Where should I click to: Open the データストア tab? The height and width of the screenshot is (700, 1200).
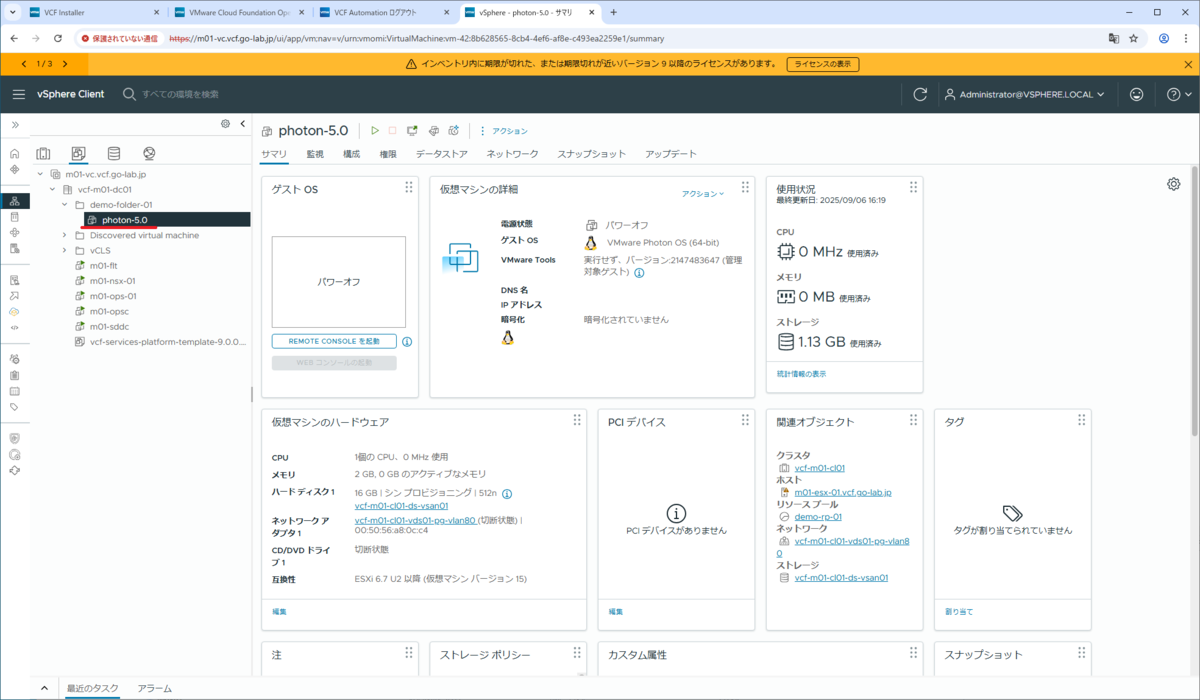(442, 154)
